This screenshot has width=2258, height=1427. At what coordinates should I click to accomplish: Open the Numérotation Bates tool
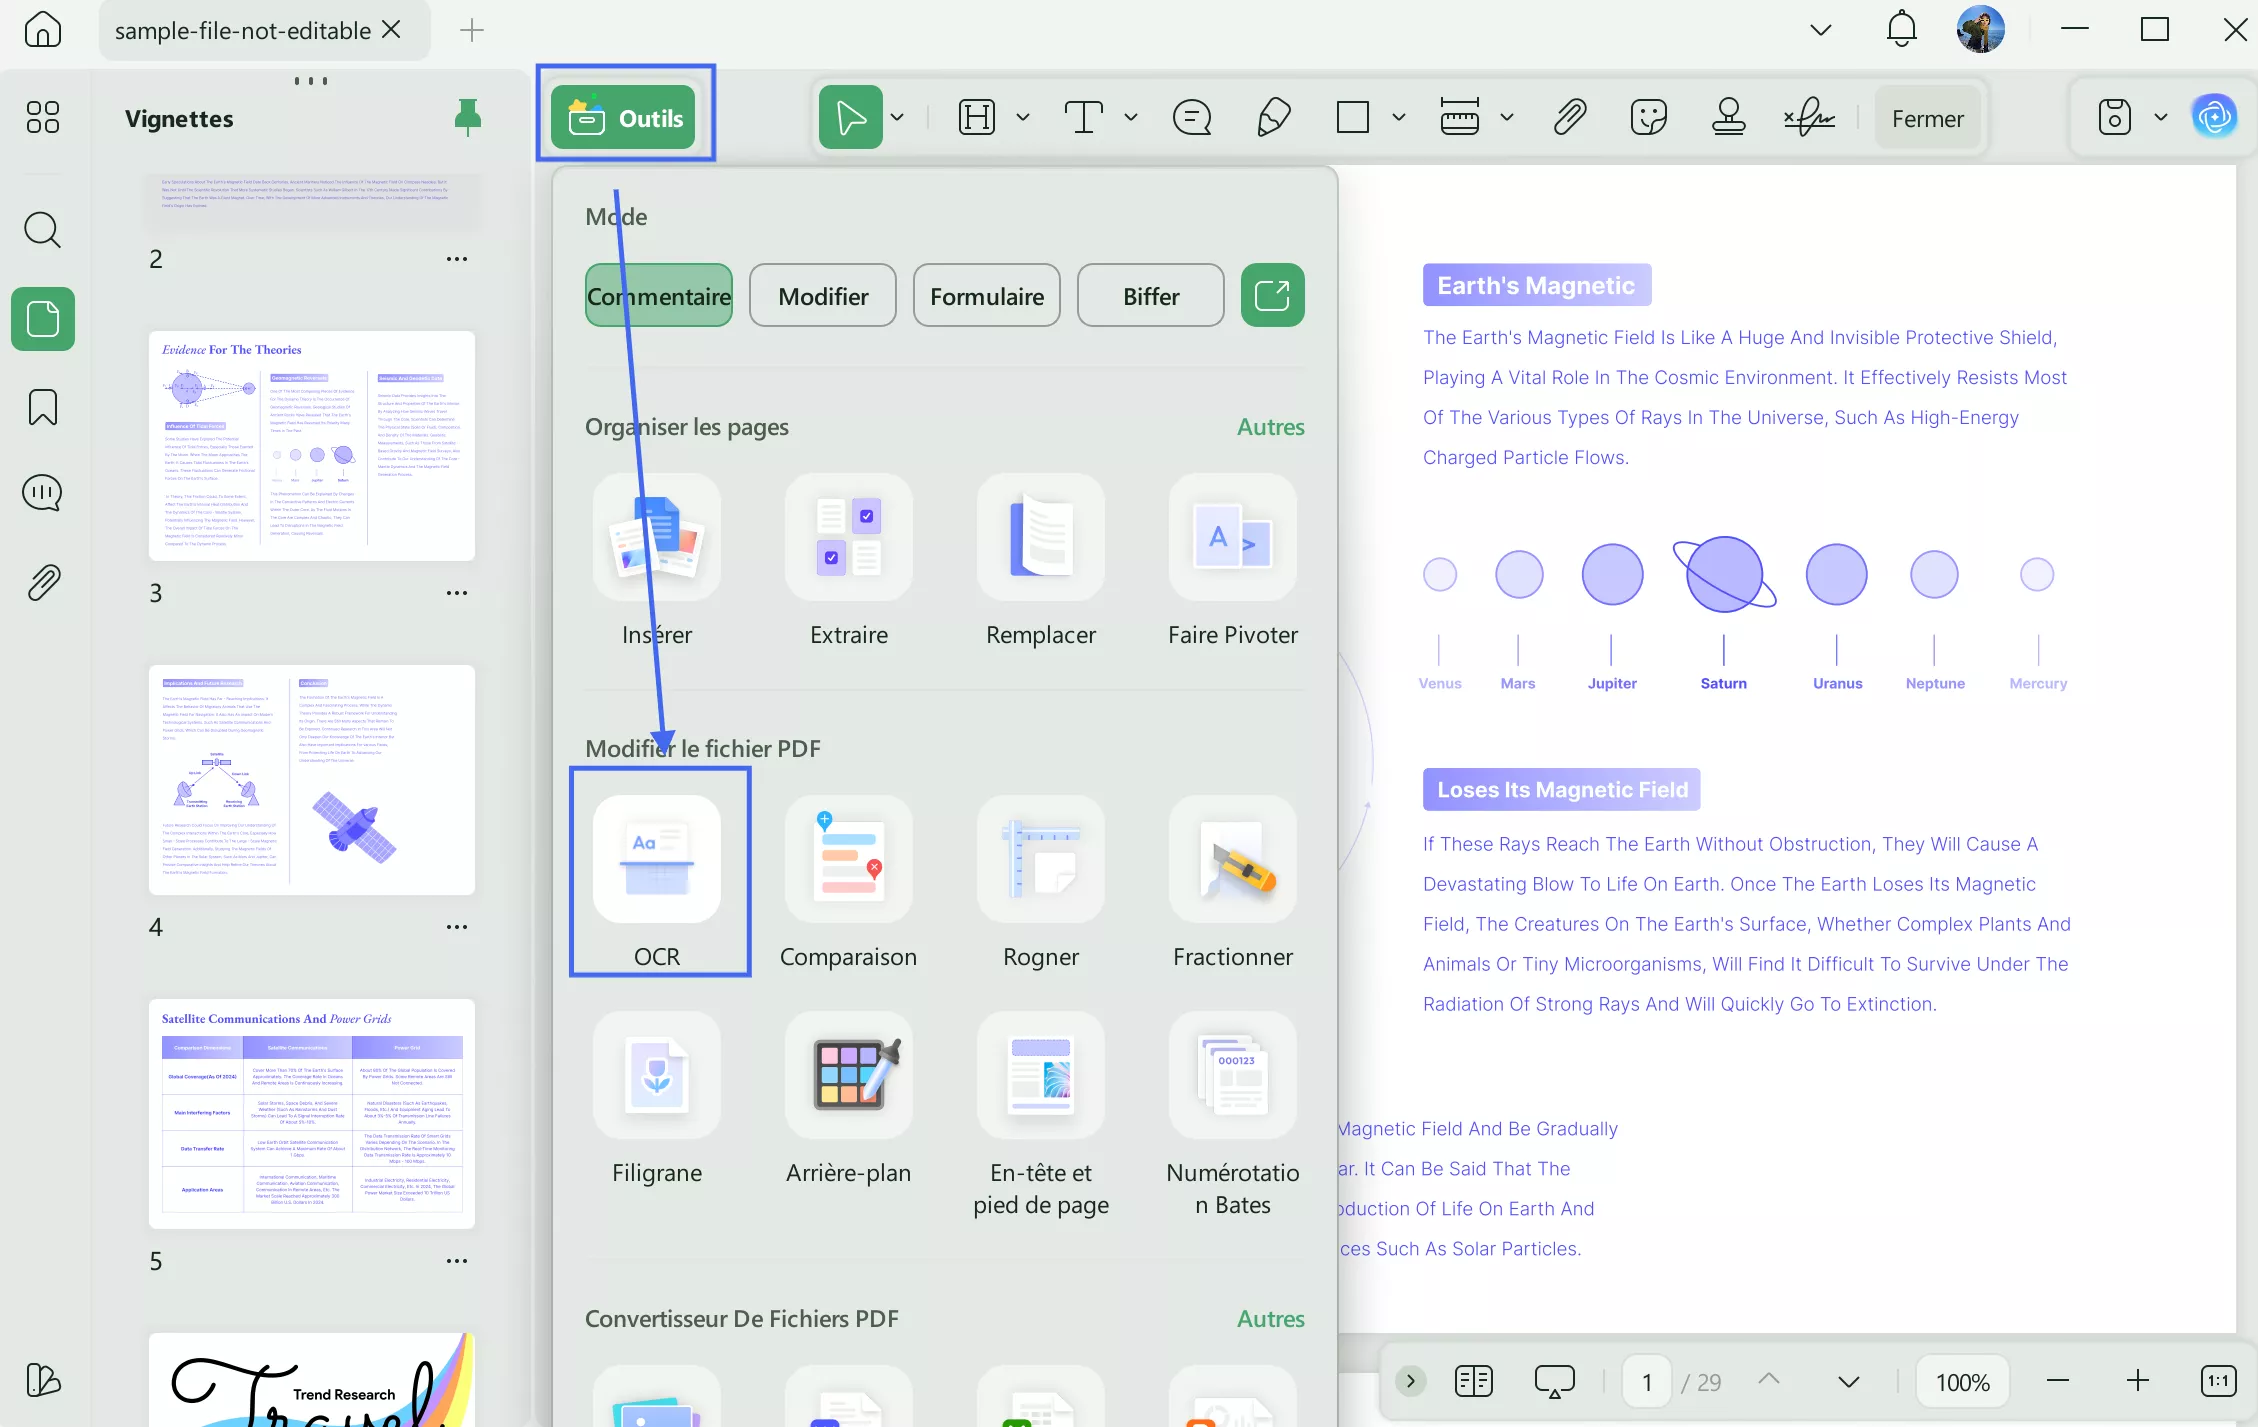(x=1232, y=1116)
